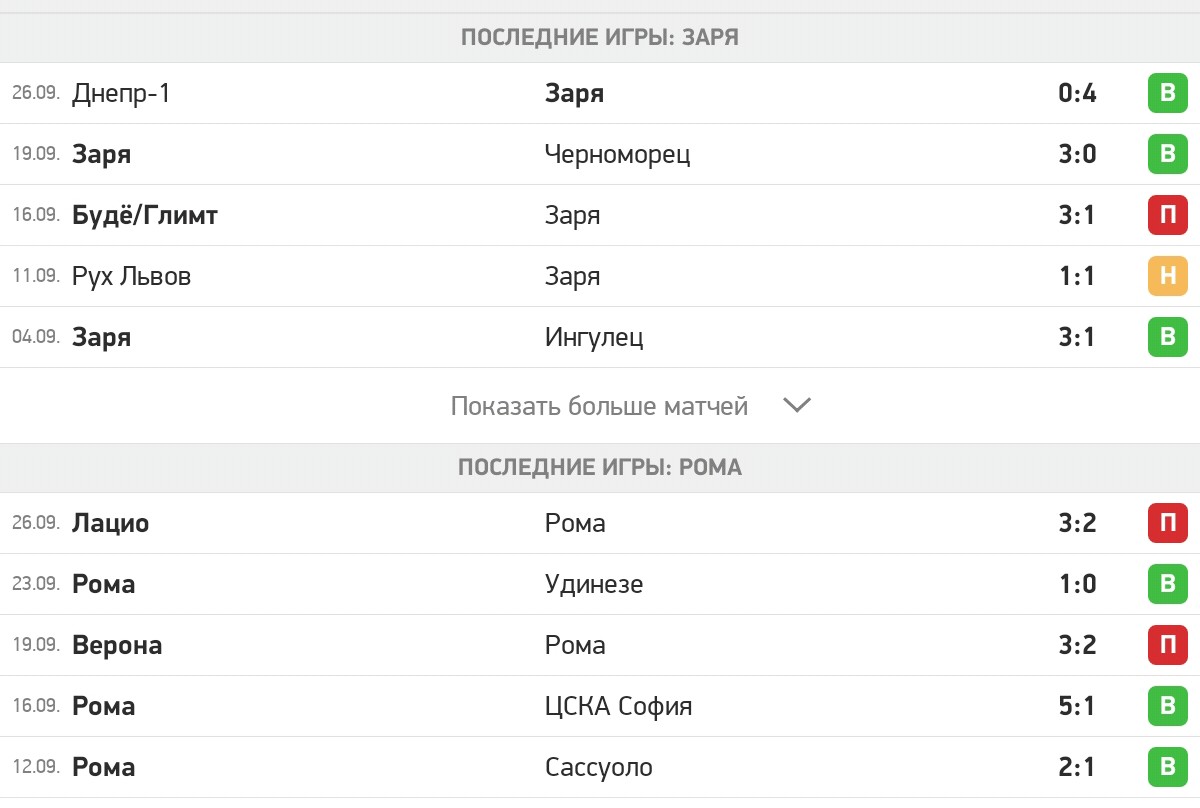Open team Ингулец
This screenshot has height=808, width=1200.
594,338
